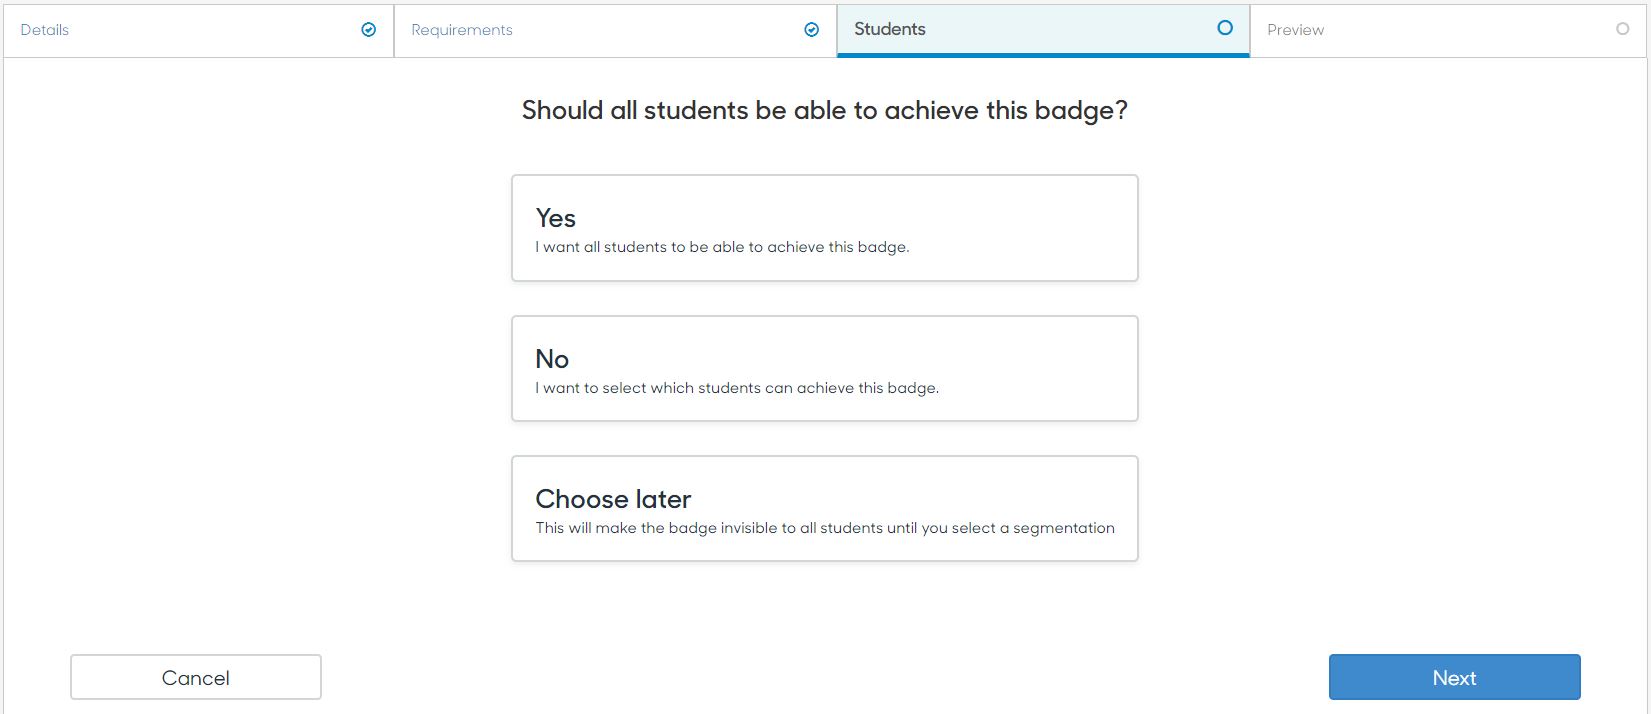Switch to the Preview tab
Image resolution: width=1651 pixels, height=714 pixels.
(x=1448, y=30)
